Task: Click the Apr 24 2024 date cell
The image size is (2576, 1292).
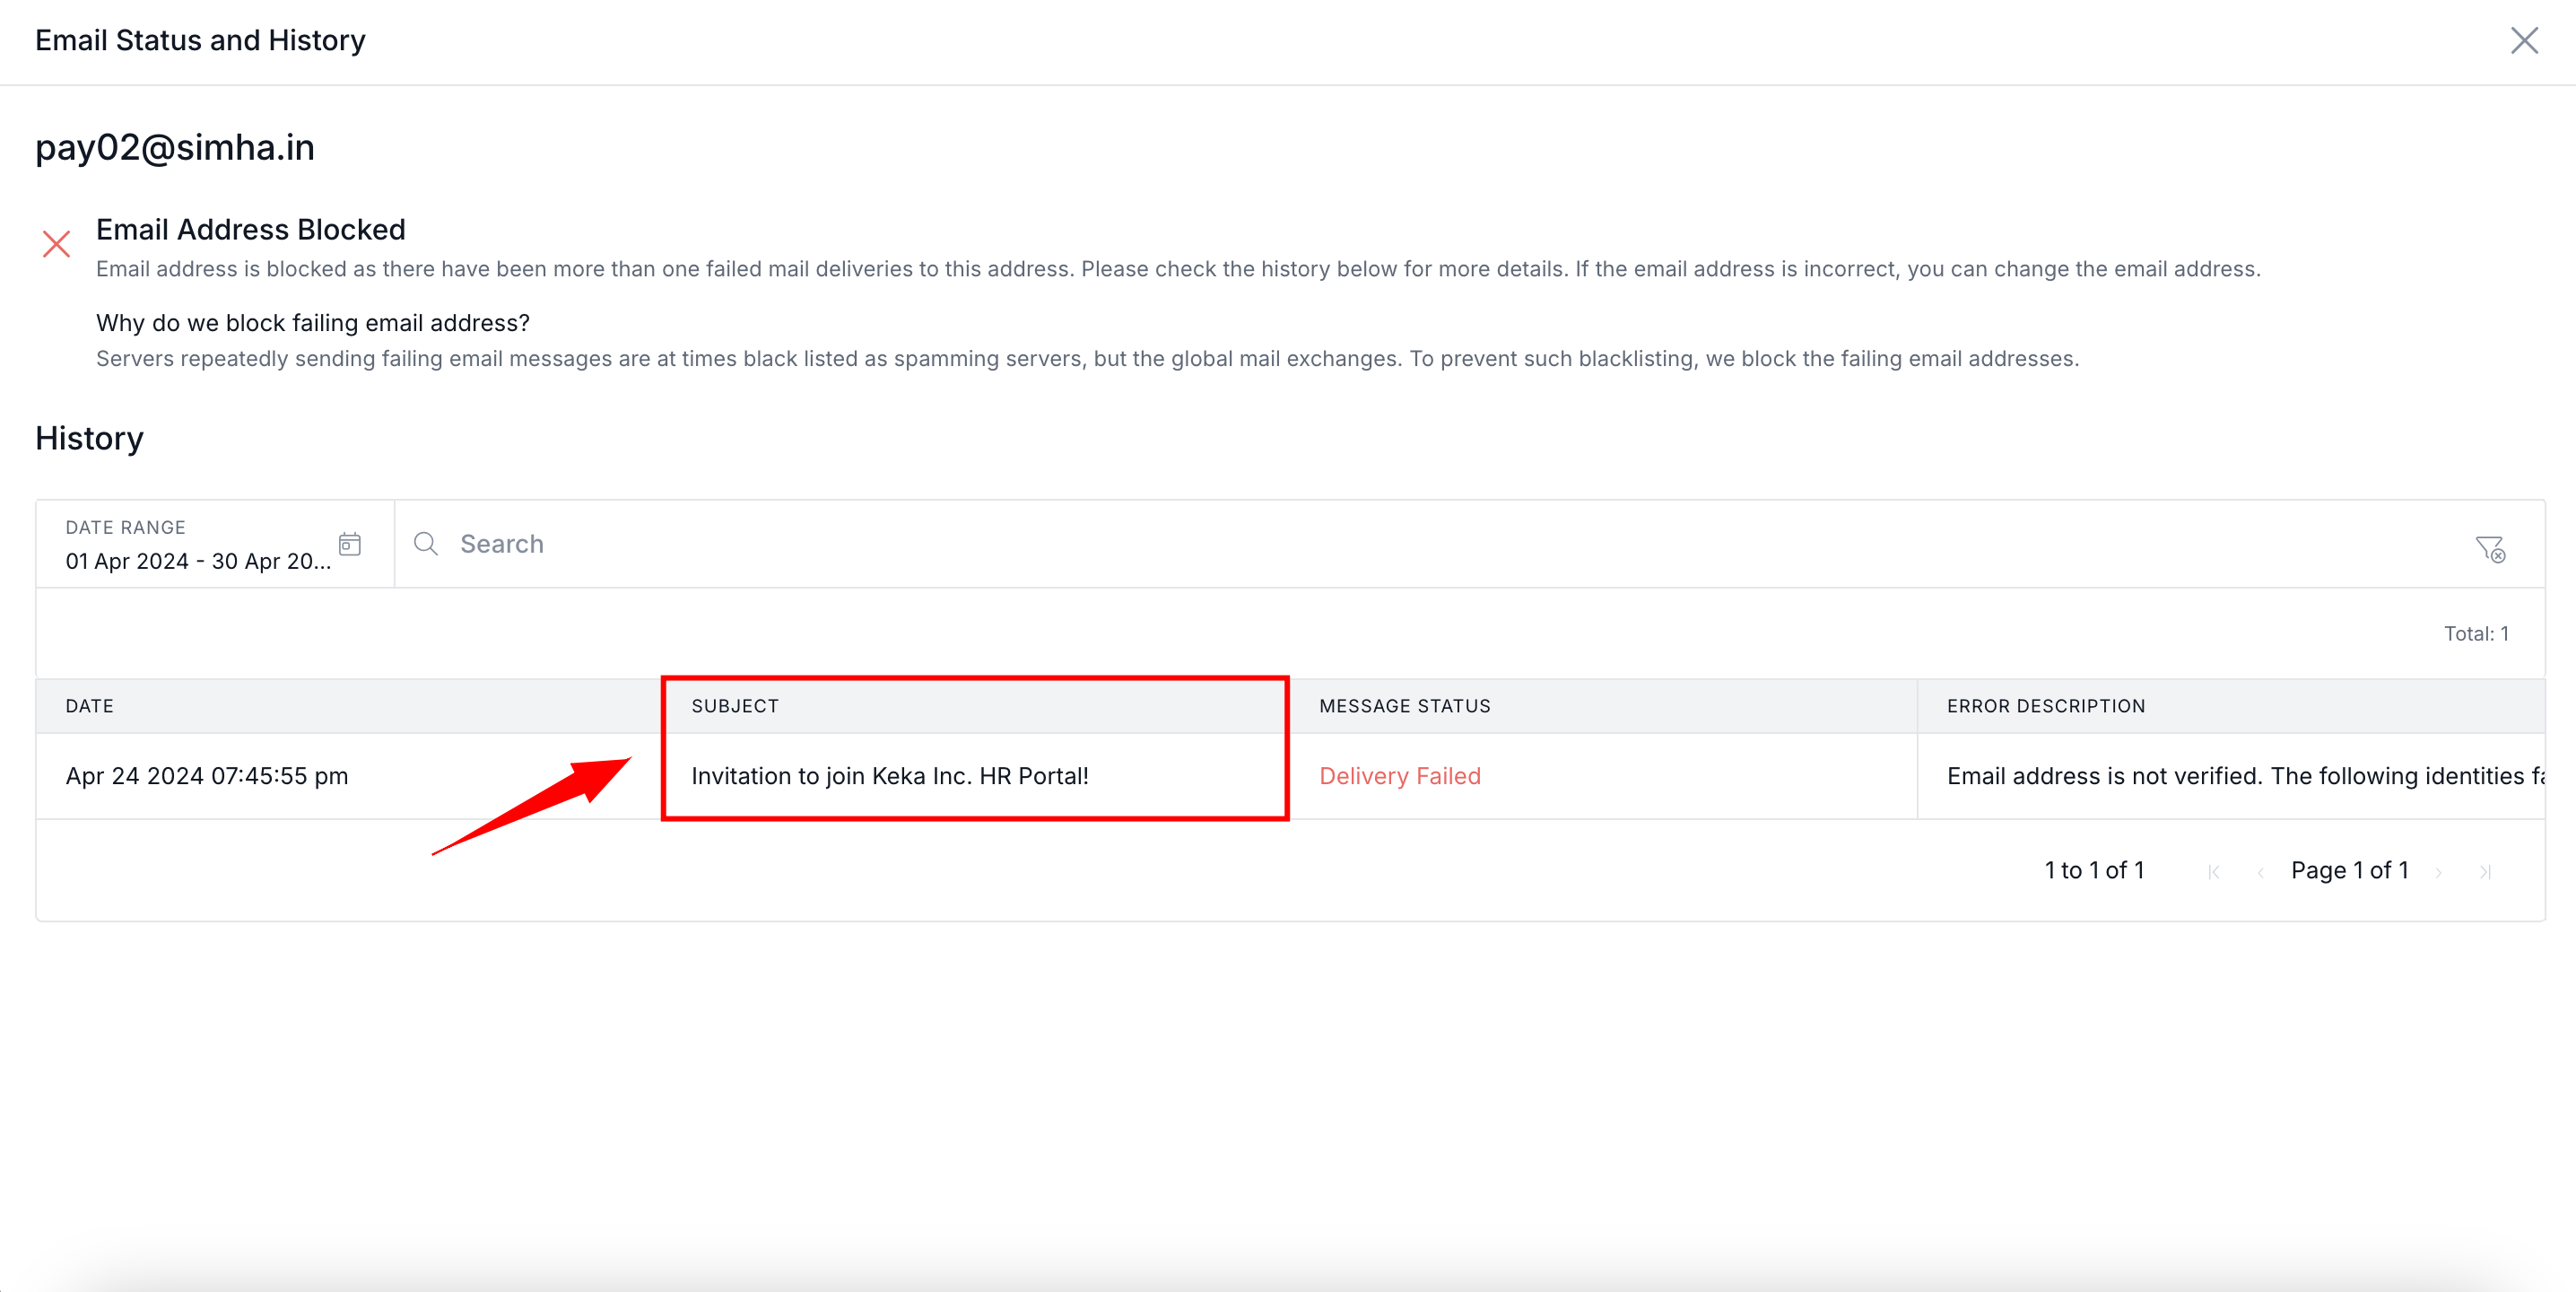Action: pyautogui.click(x=207, y=776)
